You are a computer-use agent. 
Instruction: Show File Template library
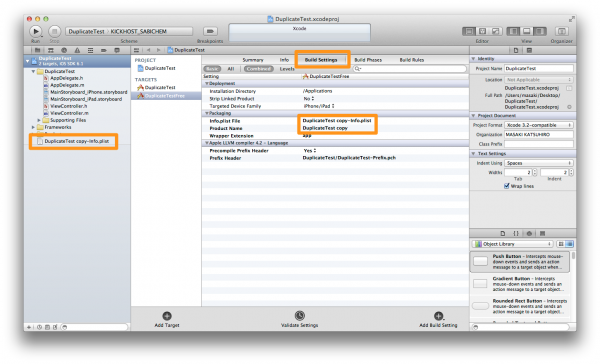[x=503, y=233]
